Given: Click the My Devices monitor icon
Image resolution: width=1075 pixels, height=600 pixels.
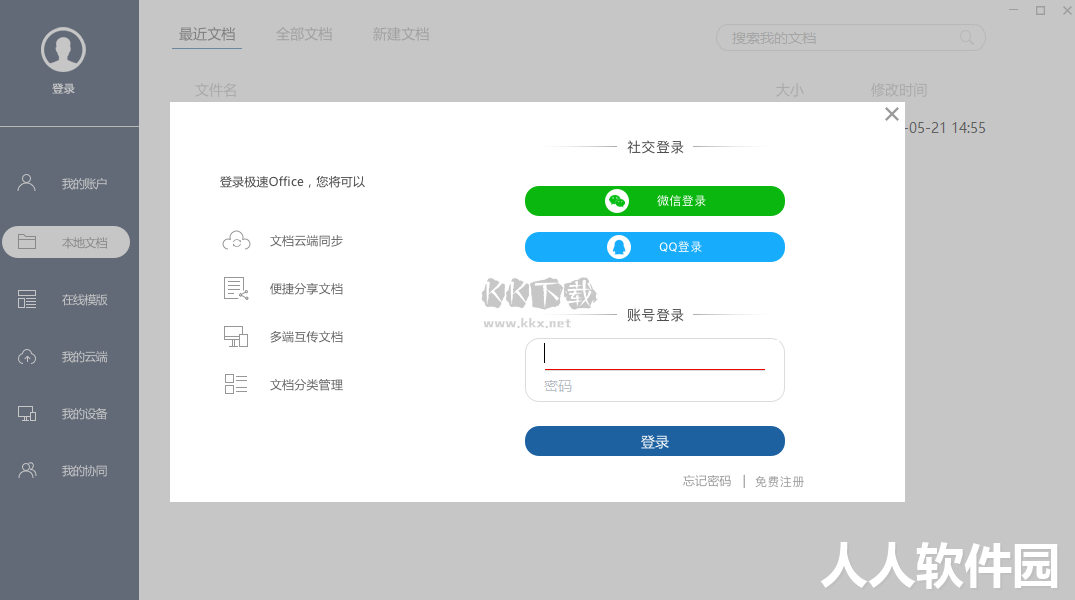Looking at the screenshot, I should (27, 413).
